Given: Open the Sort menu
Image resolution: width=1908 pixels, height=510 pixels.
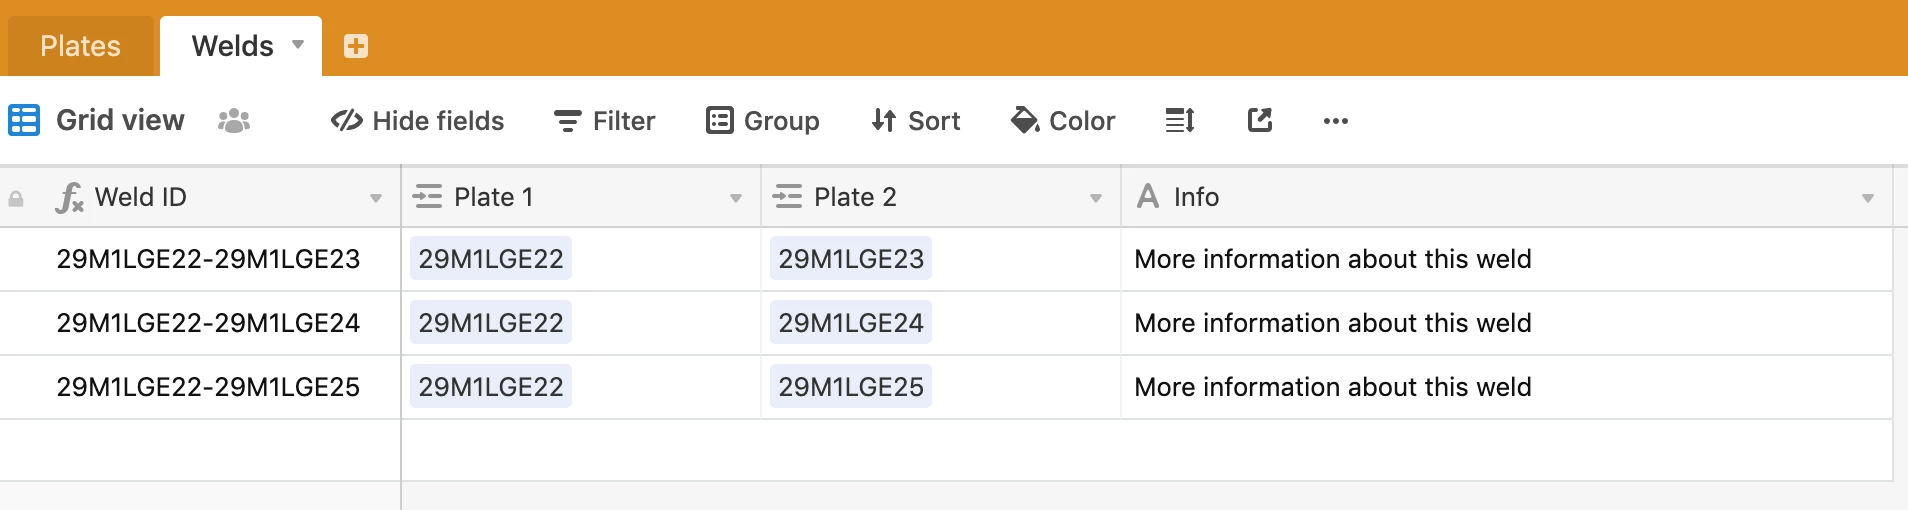Looking at the screenshot, I should tap(916, 121).
